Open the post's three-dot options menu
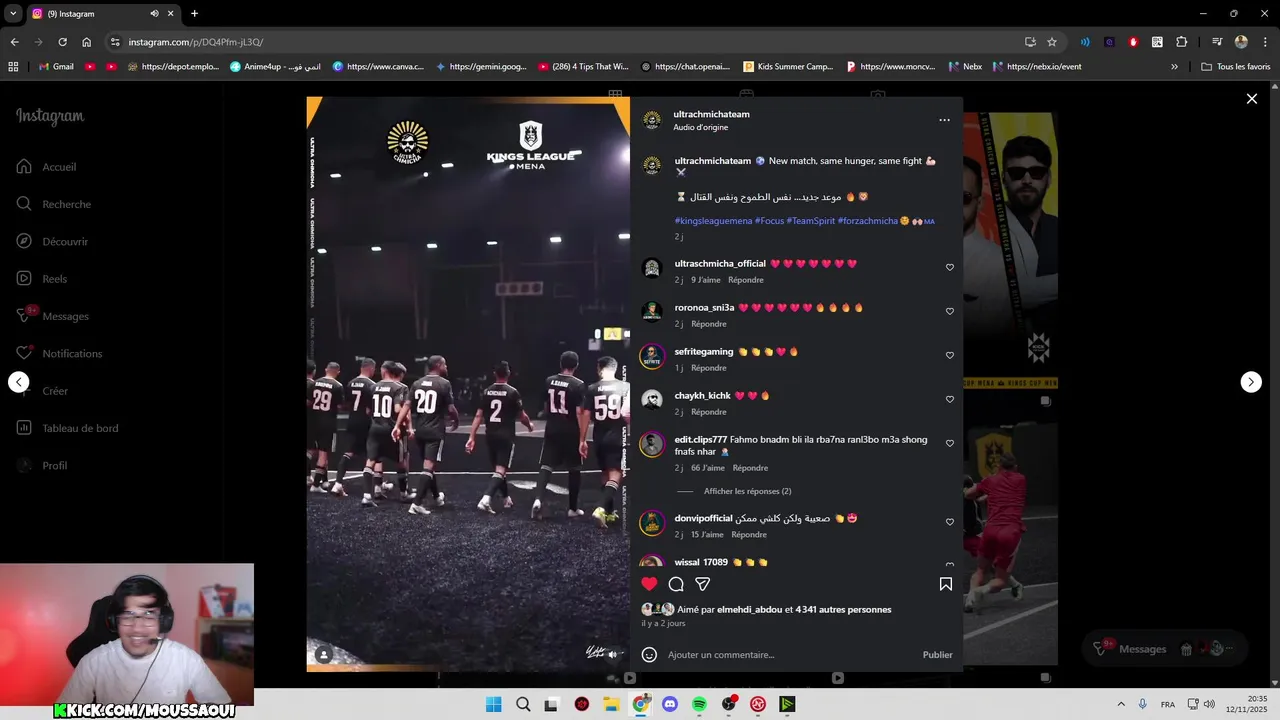 (x=944, y=120)
